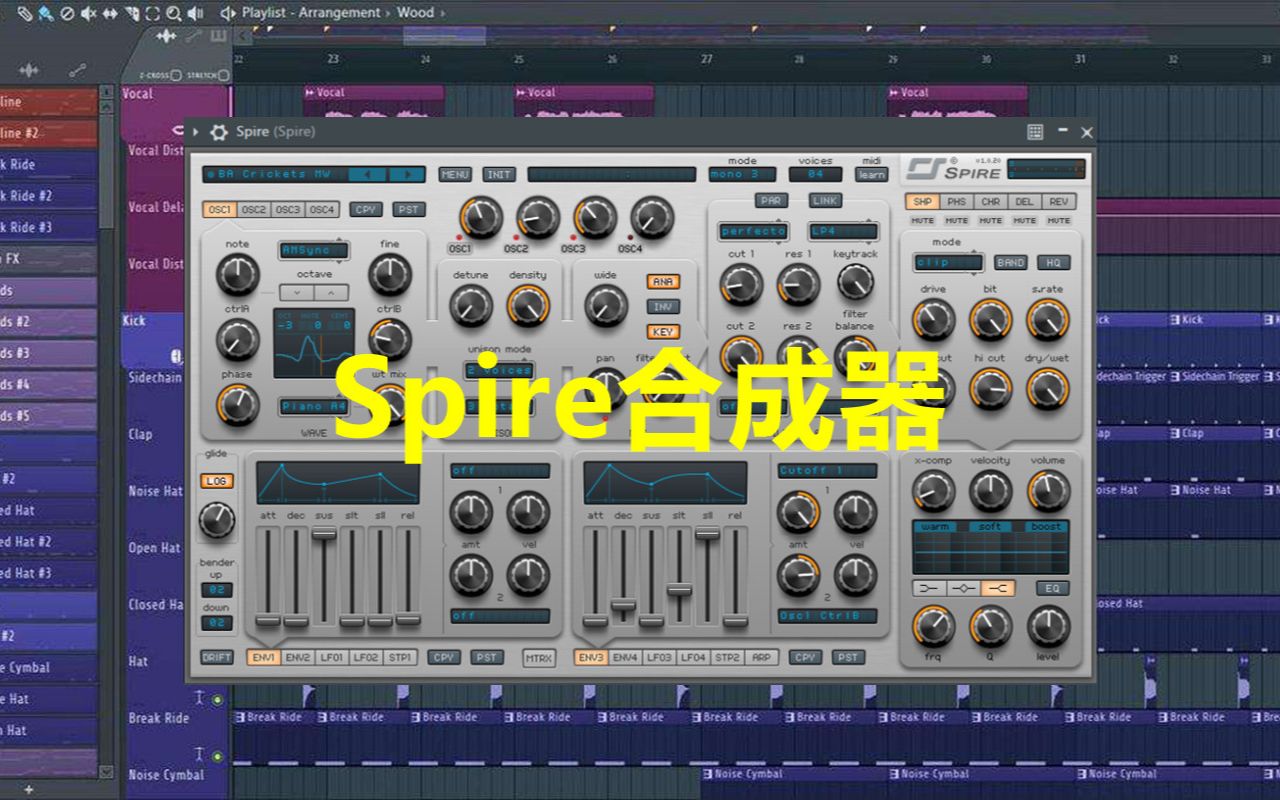Toggle the HQ shaper button
This screenshot has width=1280, height=800.
1053,263
